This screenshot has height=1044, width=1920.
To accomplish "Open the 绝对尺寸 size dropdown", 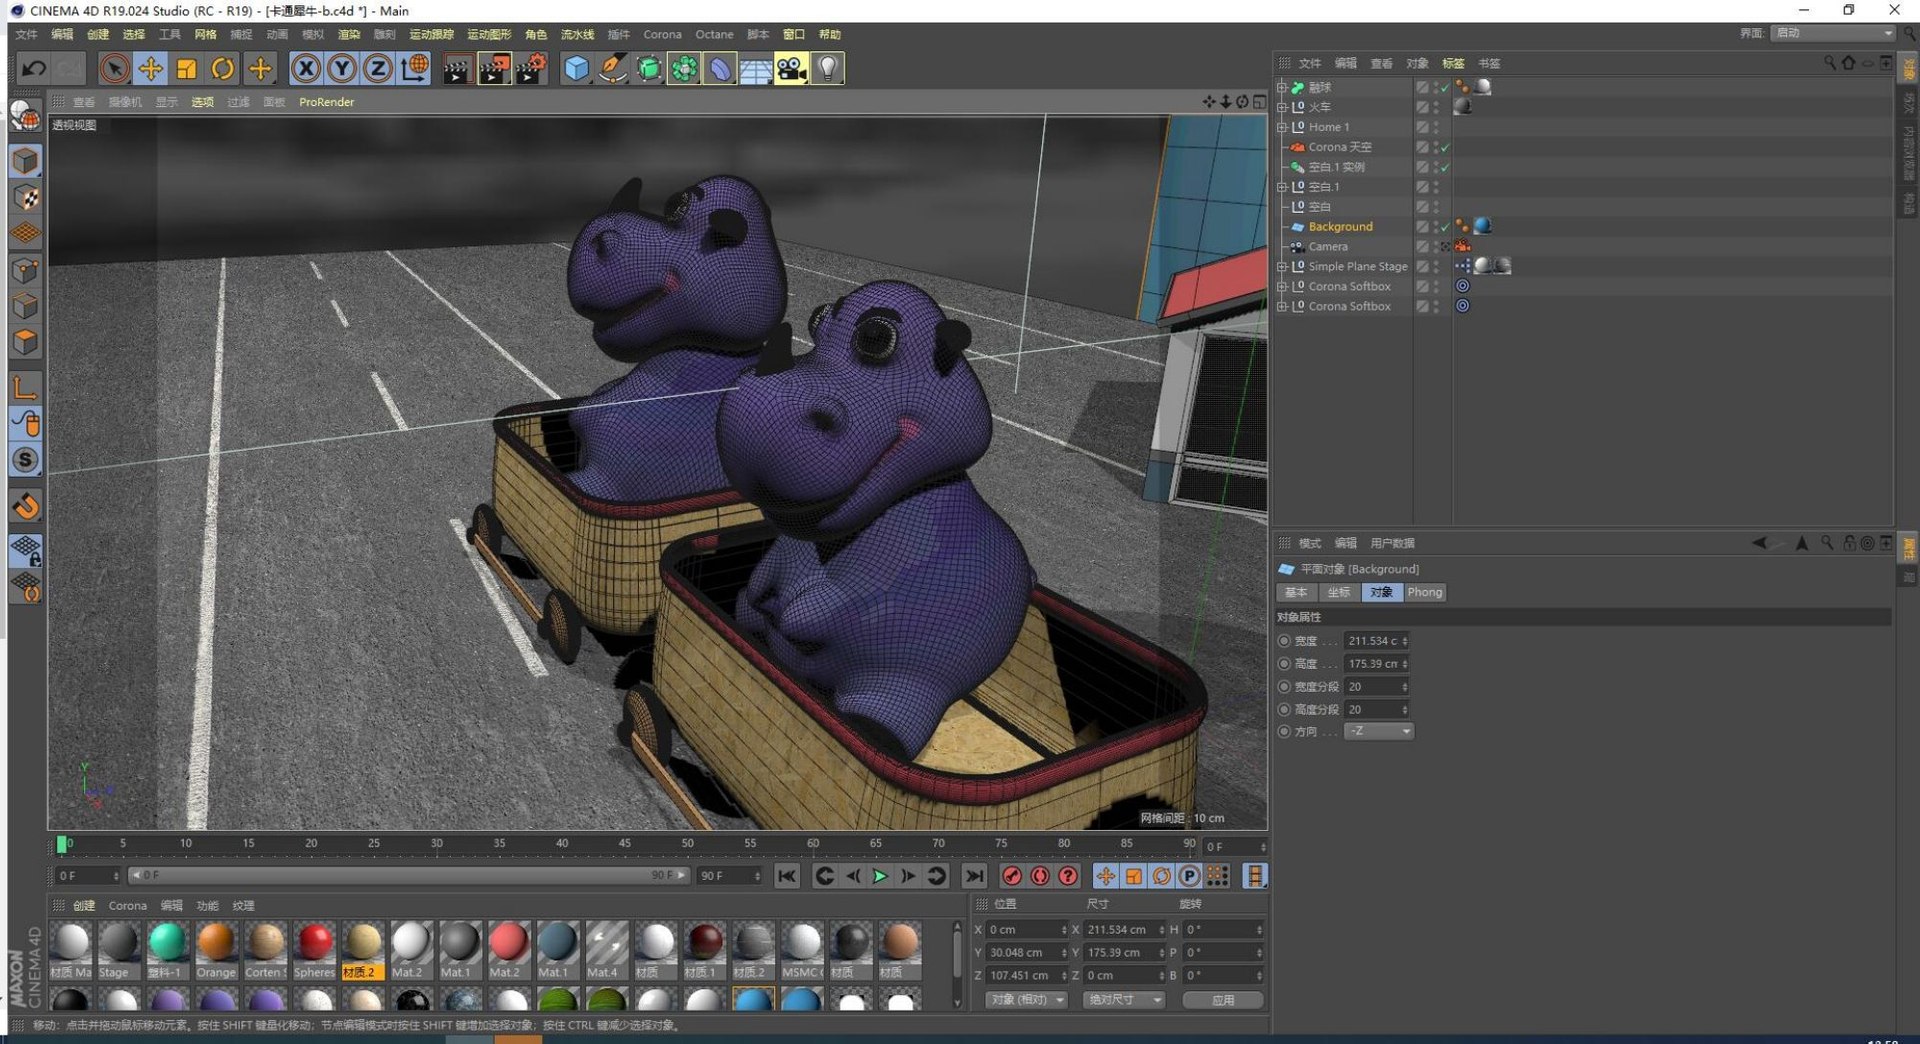I will click(x=1124, y=1000).
